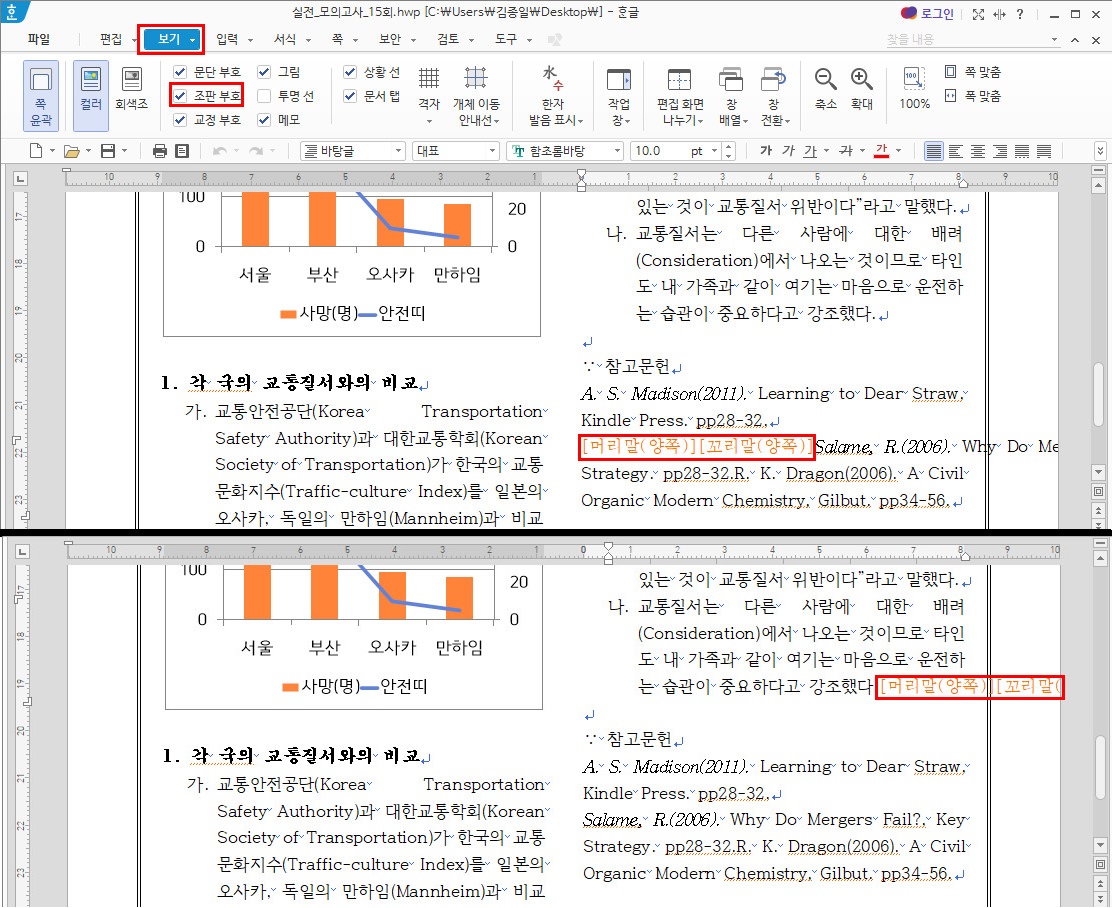Uncheck the 조판 부호 checkbox
The image size is (1112, 908).
point(180,96)
